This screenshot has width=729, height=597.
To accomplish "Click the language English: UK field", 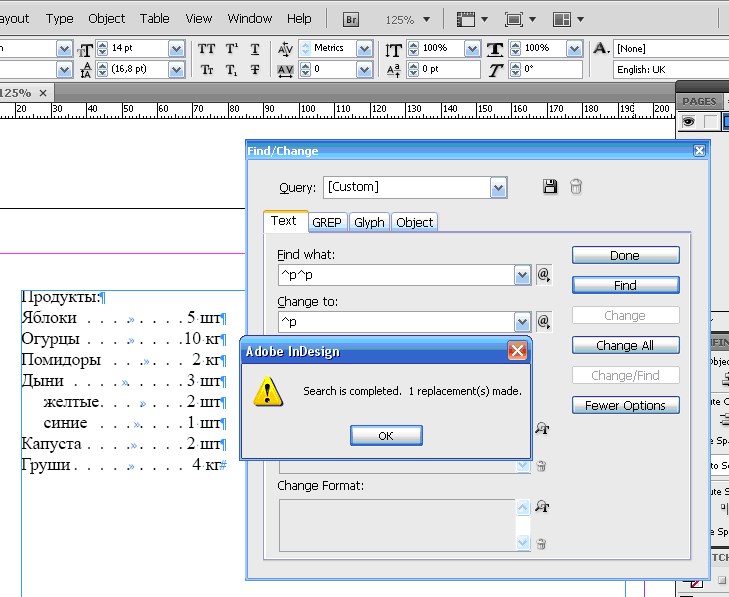I will tap(670, 70).
